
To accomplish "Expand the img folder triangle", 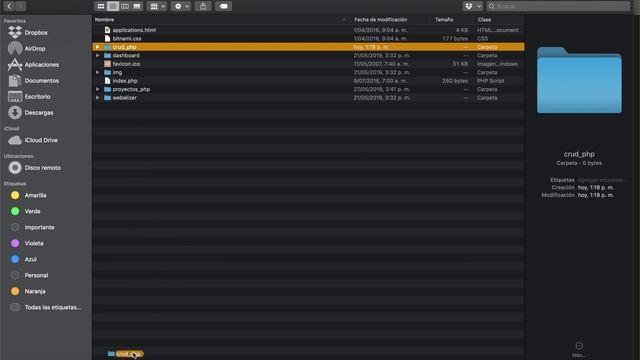I will click(98, 72).
